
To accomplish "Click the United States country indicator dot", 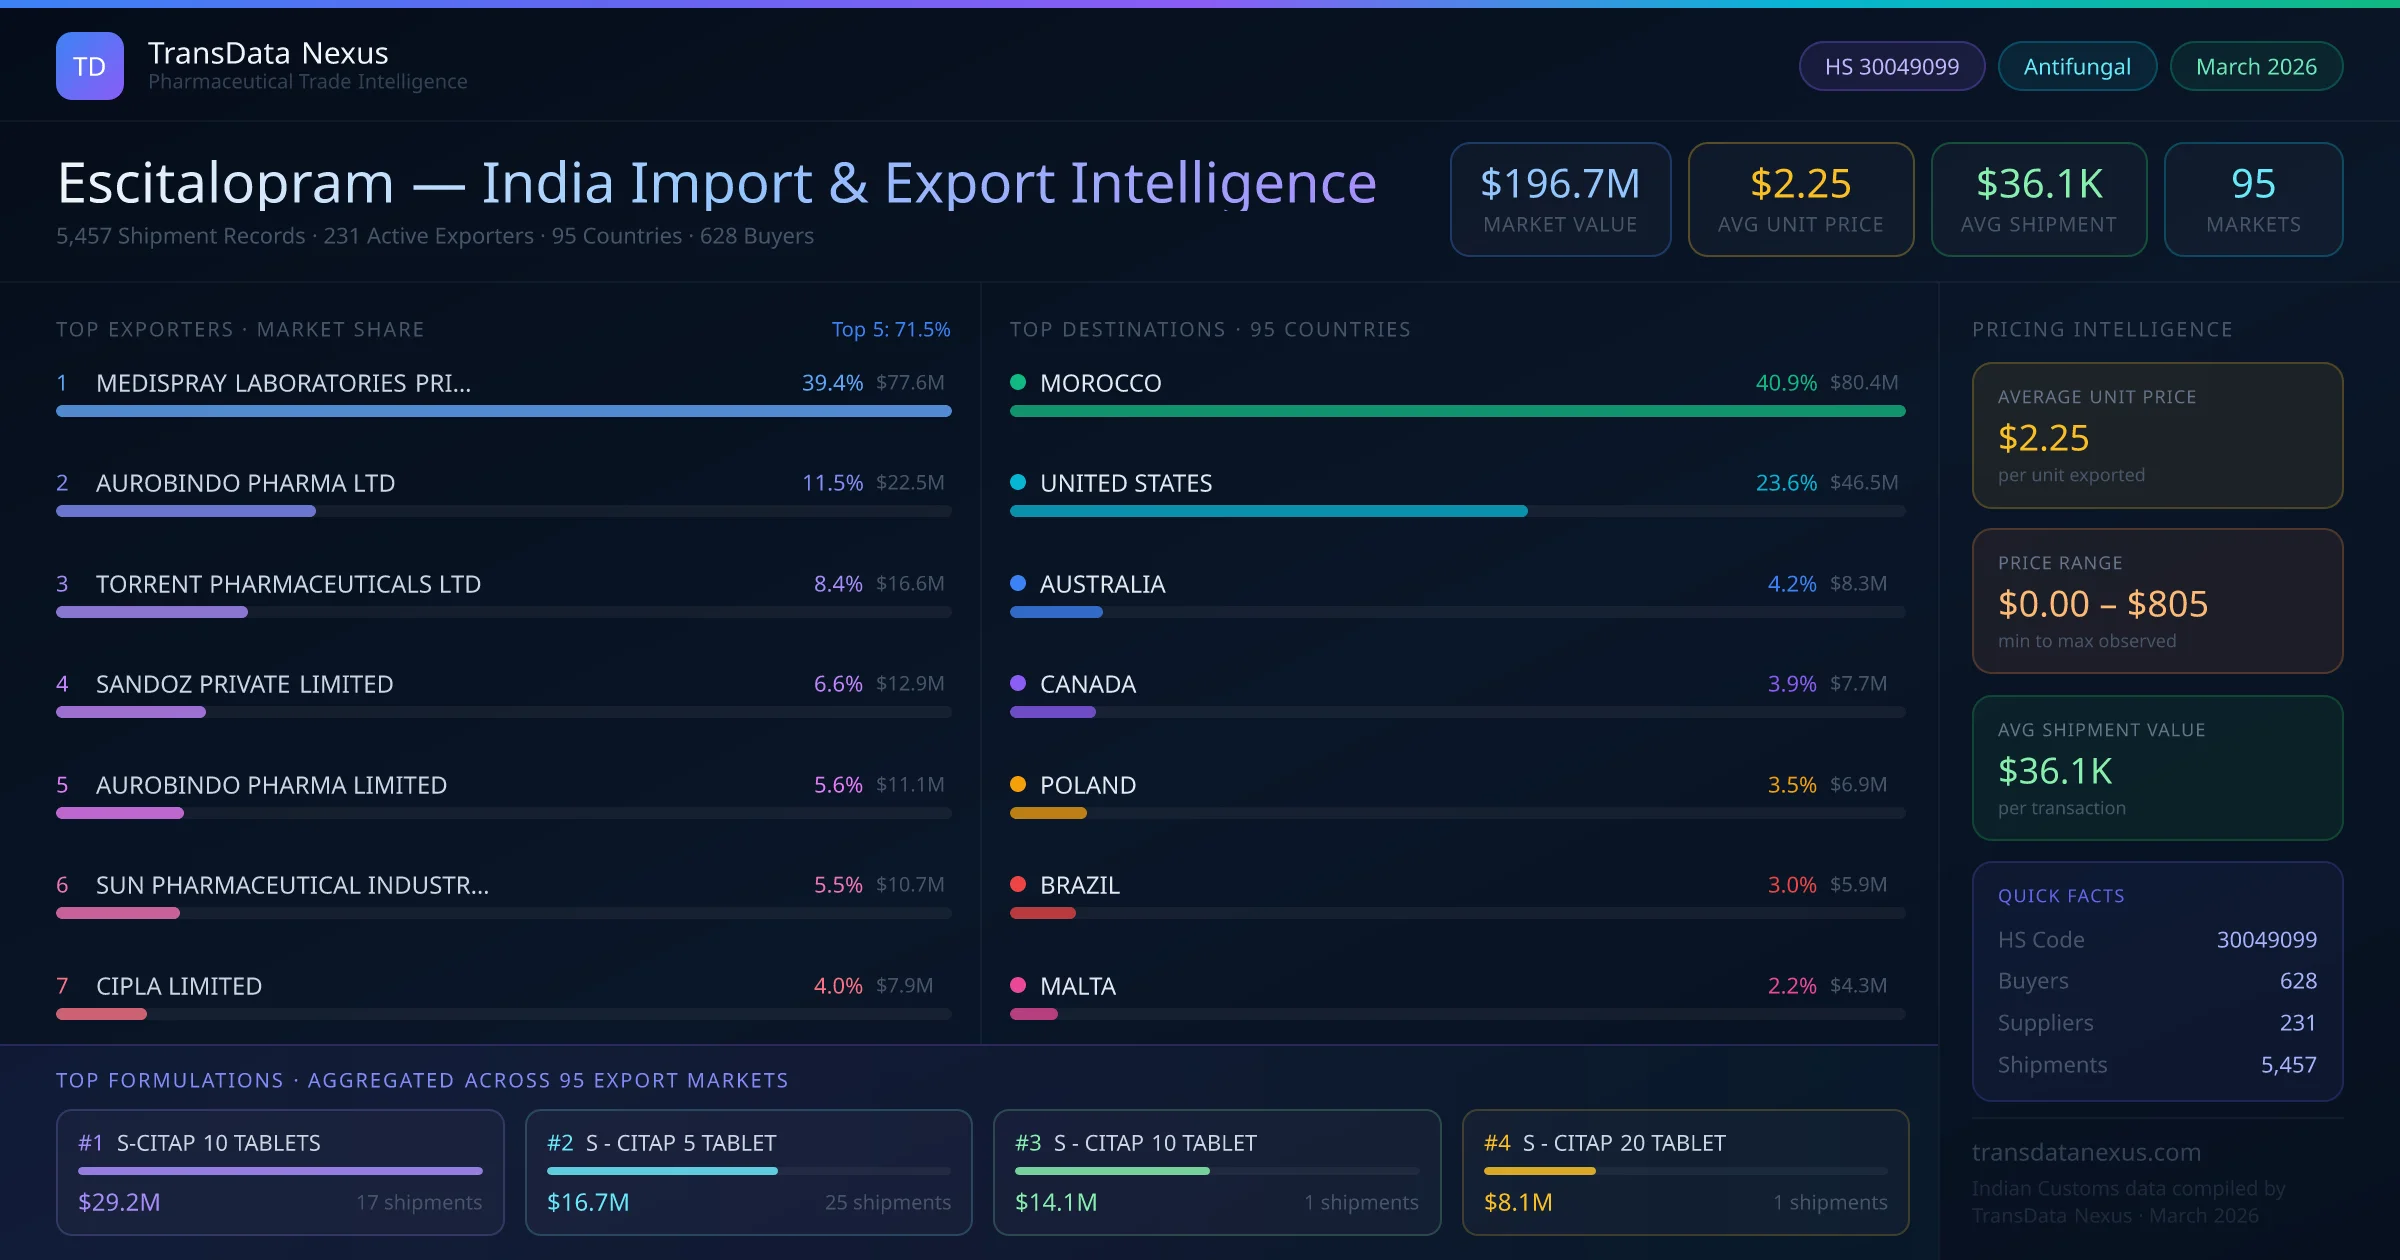I will 1019,483.
